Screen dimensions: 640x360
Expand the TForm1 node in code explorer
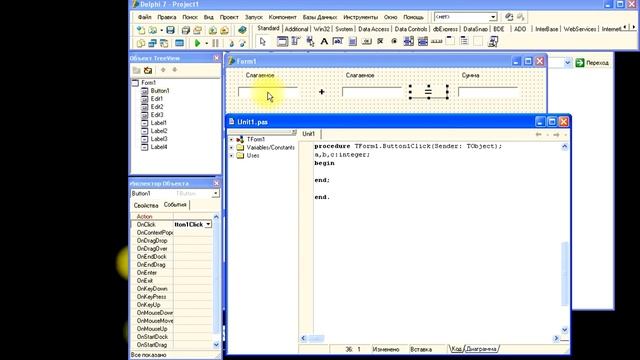pyautogui.click(x=231, y=140)
